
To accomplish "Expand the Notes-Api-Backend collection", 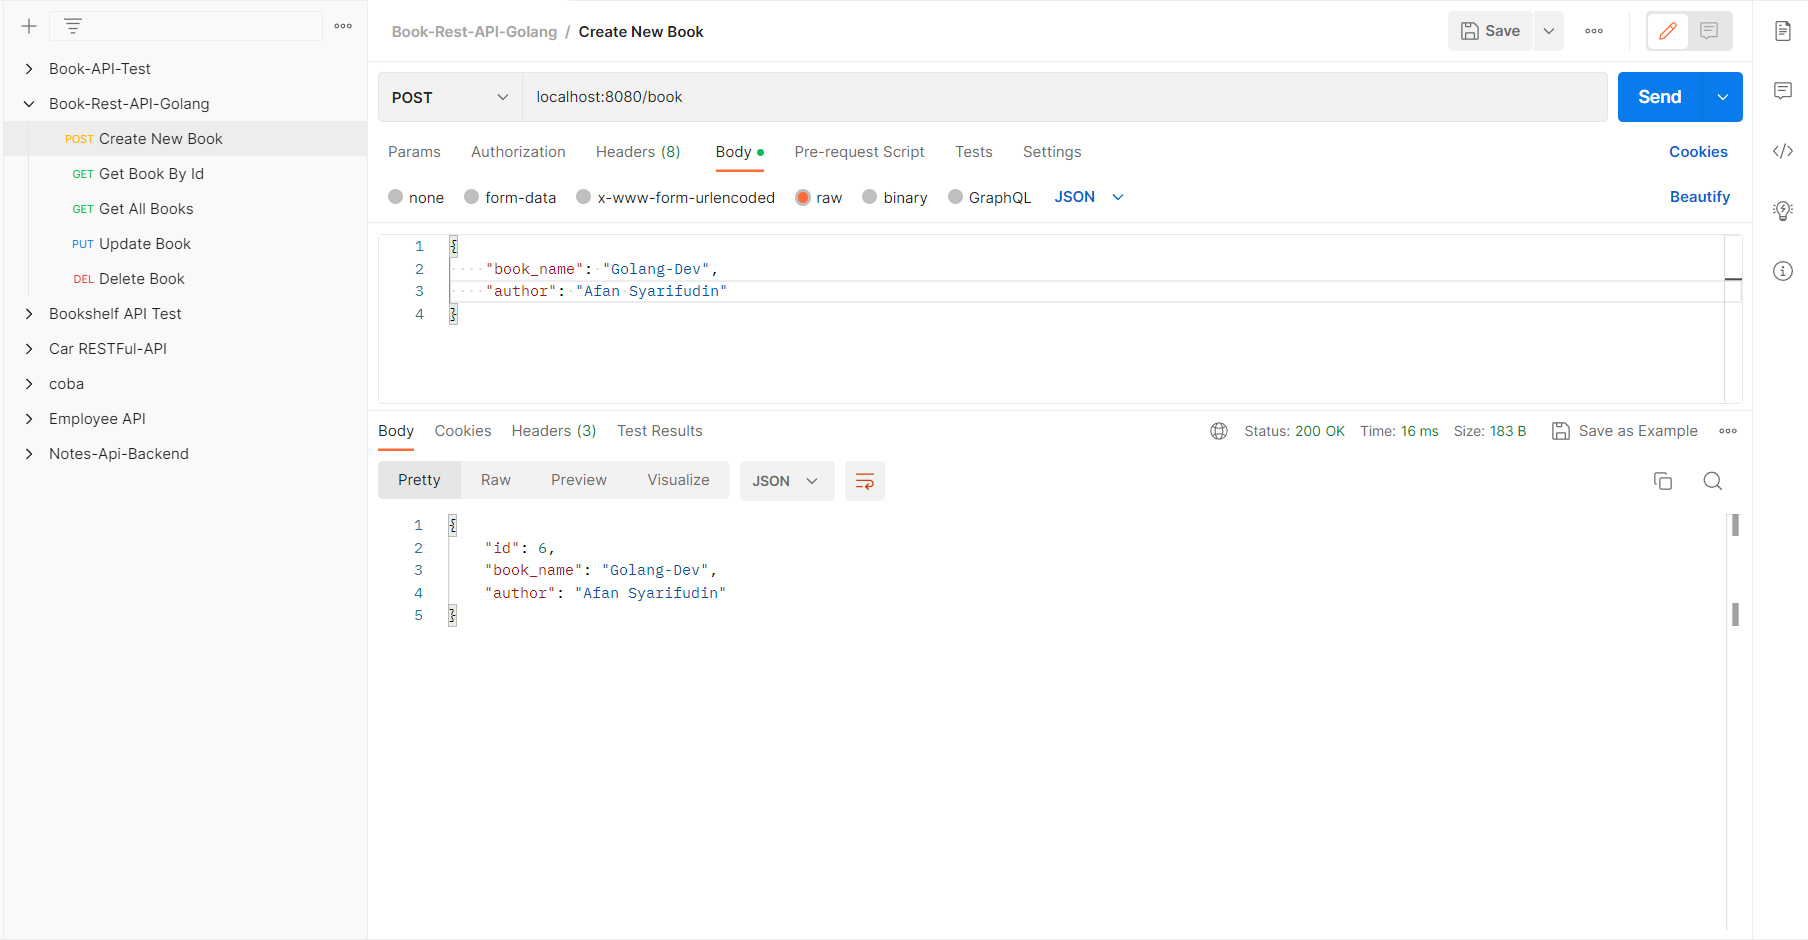I will (29, 454).
